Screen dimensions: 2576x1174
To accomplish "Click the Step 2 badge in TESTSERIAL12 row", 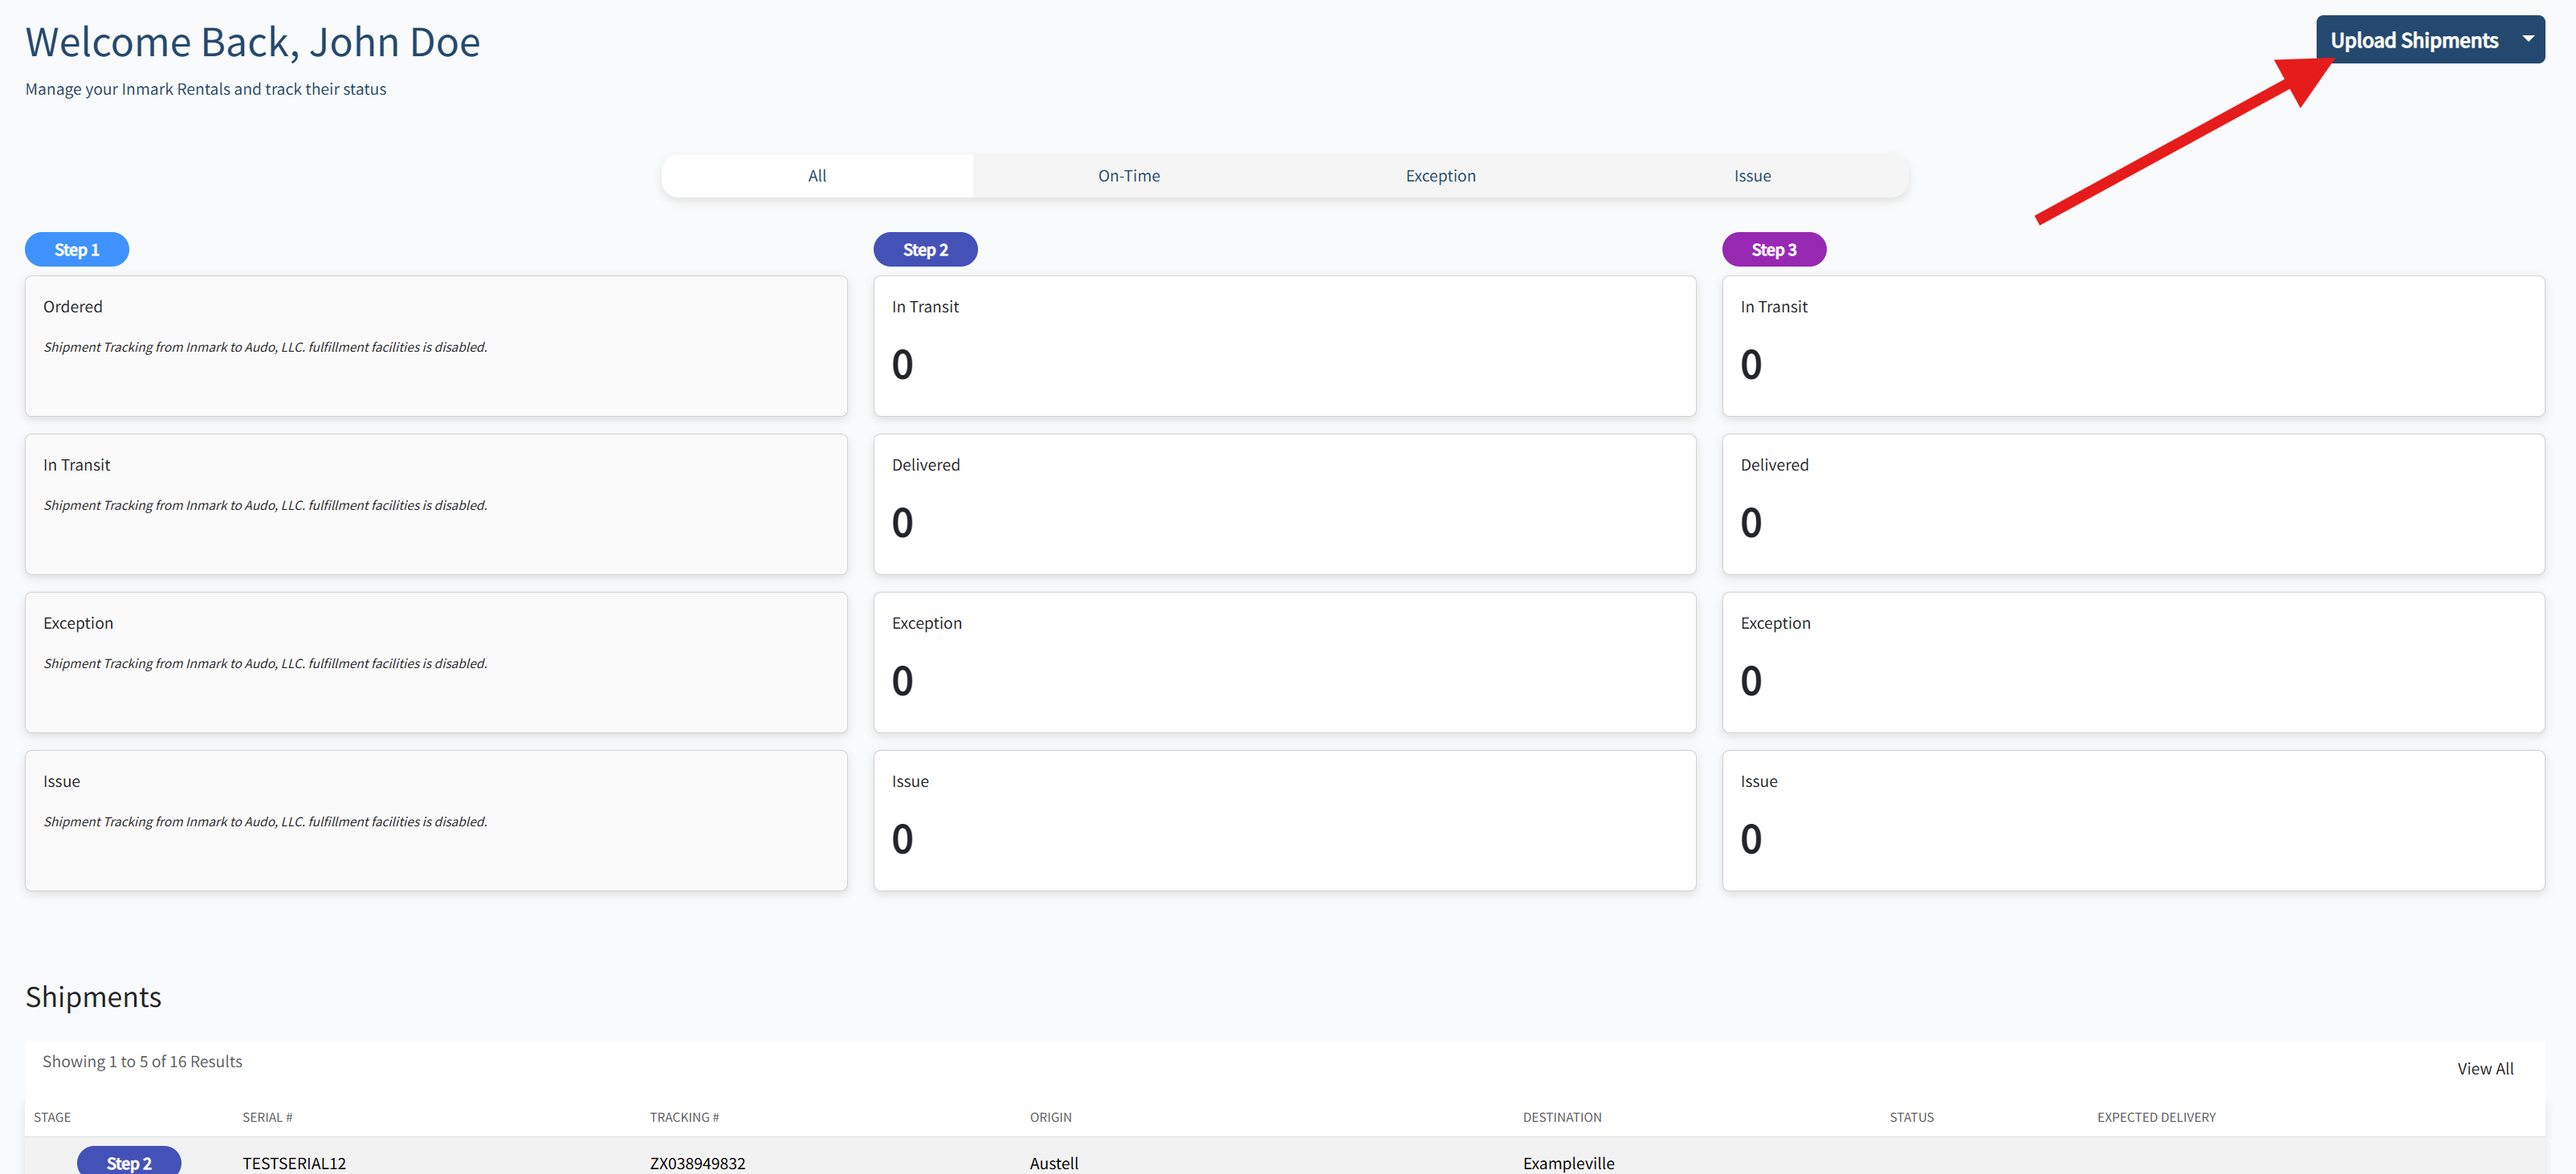I will (x=129, y=1162).
